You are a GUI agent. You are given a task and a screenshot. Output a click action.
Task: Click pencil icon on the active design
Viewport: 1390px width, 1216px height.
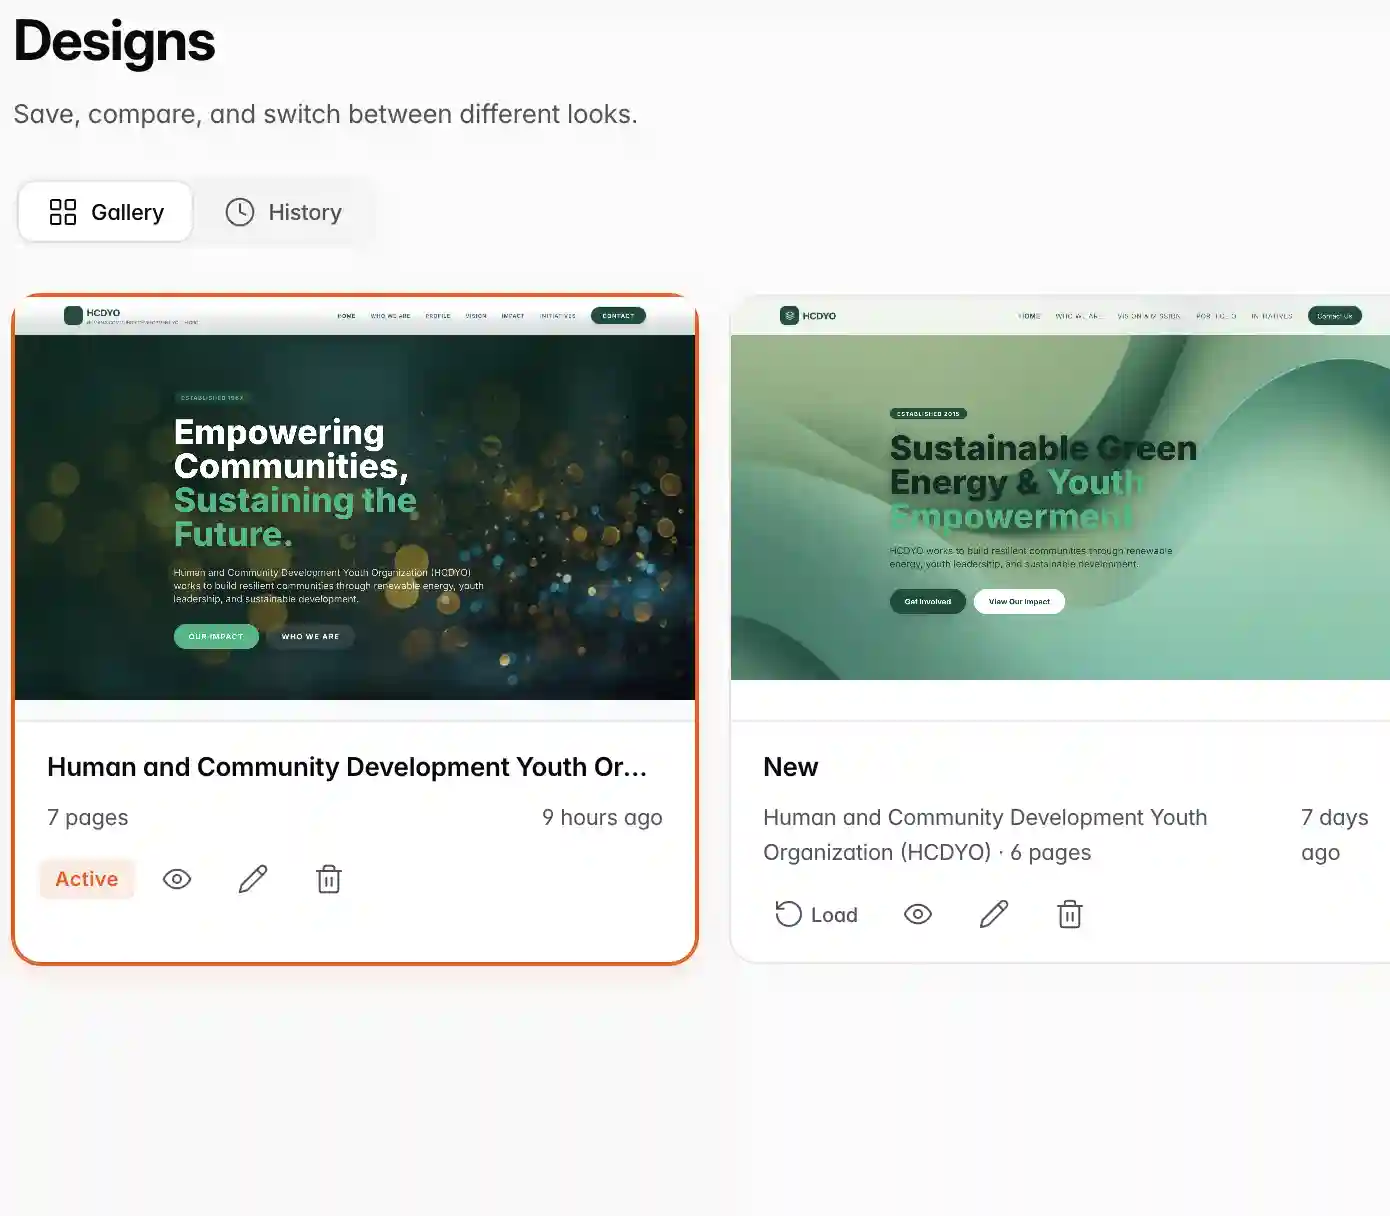tap(253, 879)
